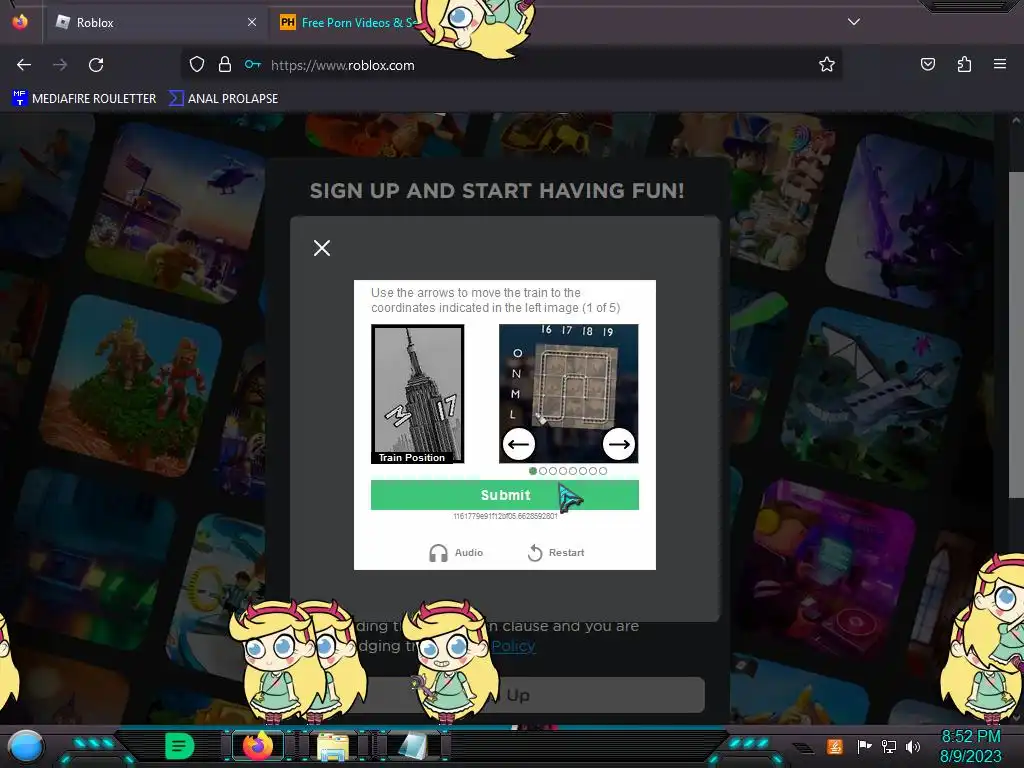Bookmark this page with the star
This screenshot has height=768, width=1024.
point(827,64)
